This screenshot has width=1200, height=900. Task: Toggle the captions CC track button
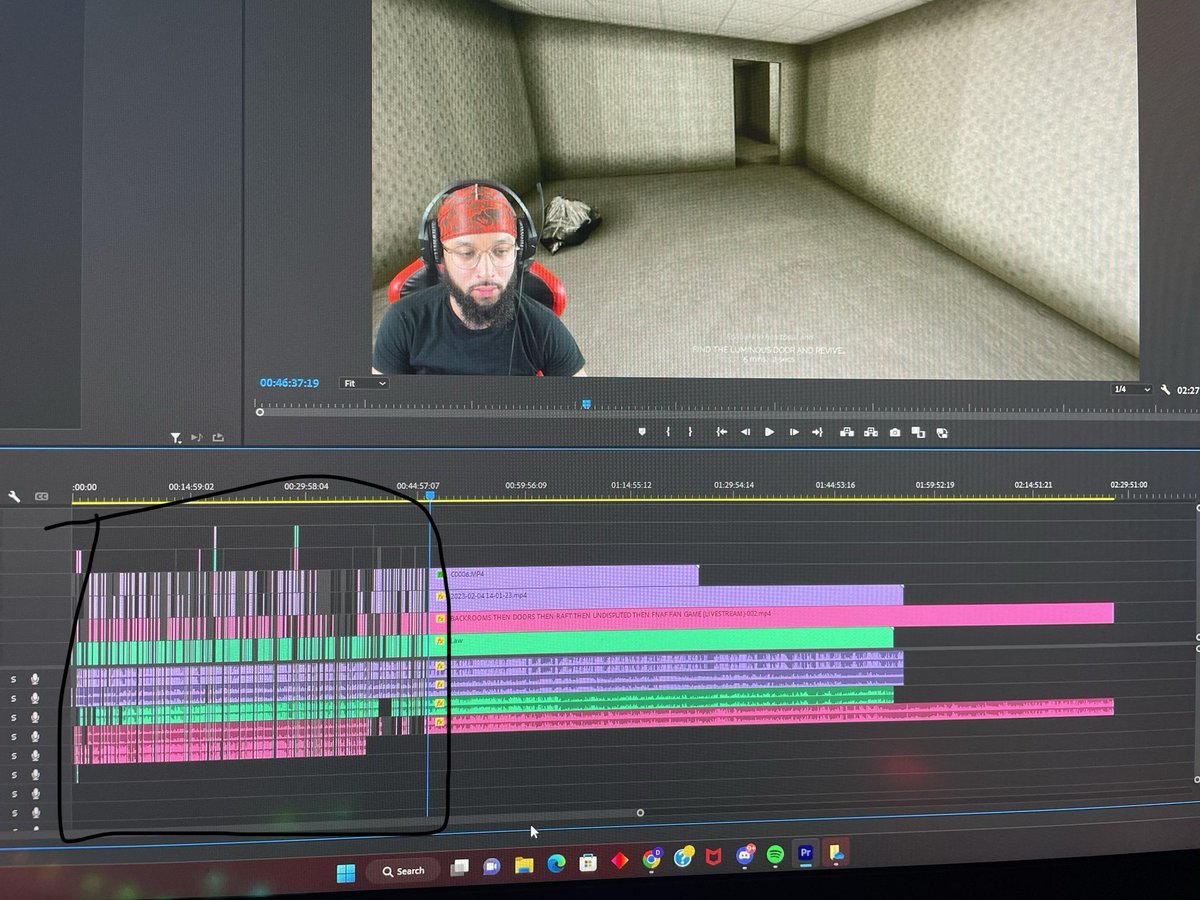point(41,496)
